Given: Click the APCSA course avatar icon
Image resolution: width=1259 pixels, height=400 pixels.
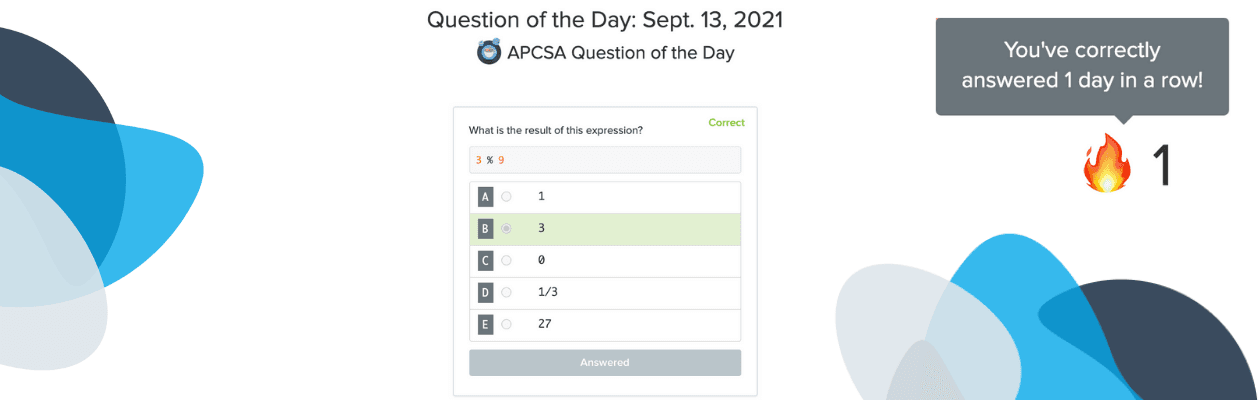Looking at the screenshot, I should point(489,53).
